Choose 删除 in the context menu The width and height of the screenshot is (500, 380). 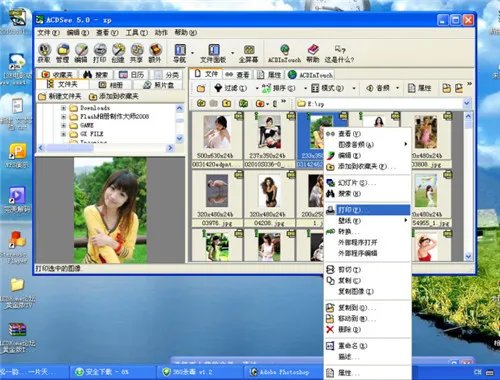[x=367, y=329]
